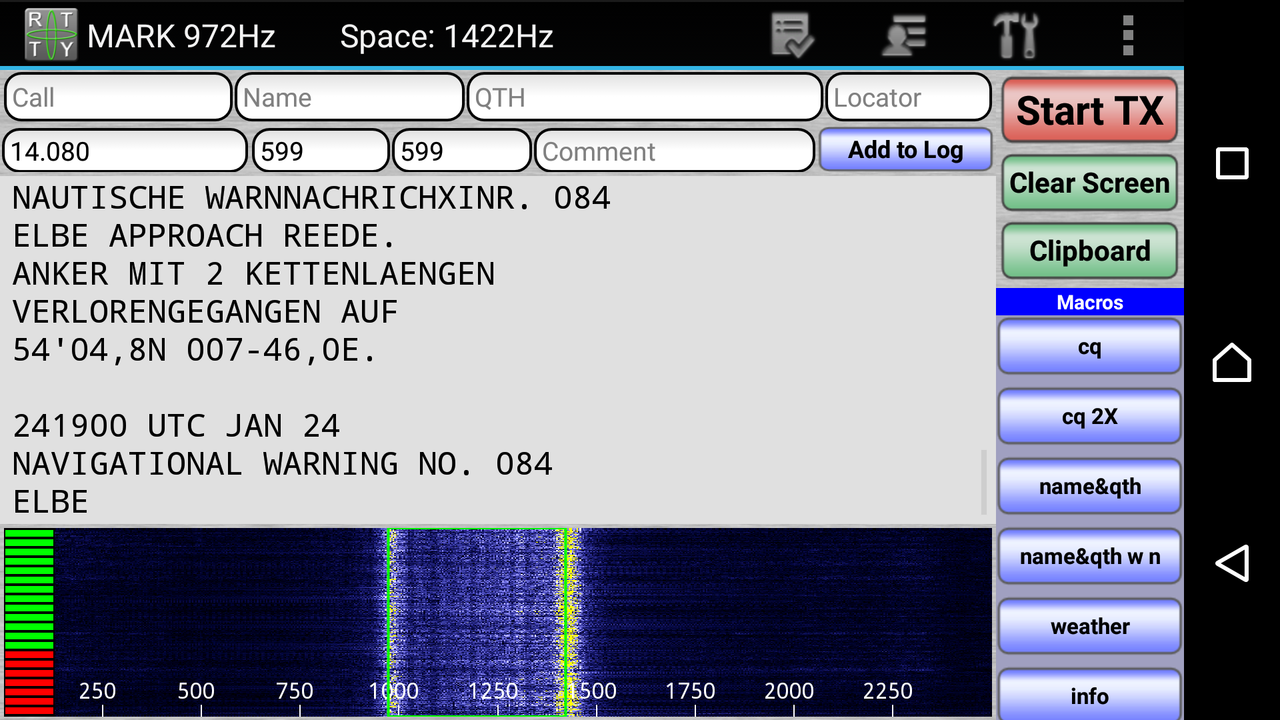Click the green mark frequency line near 1000

coord(389,620)
